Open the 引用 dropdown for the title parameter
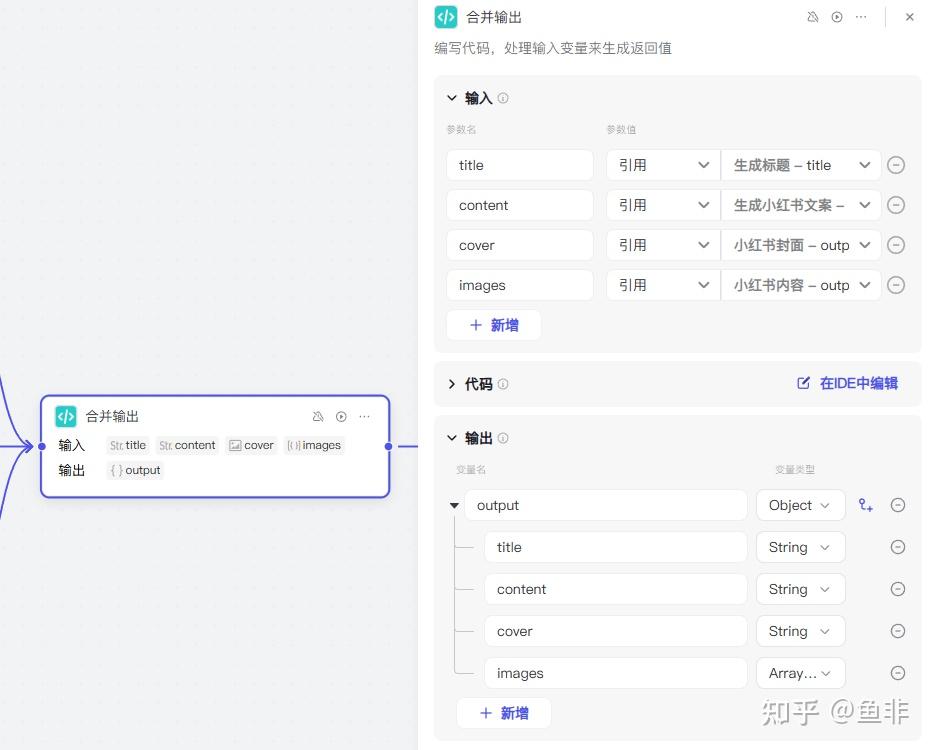933x750 pixels. (662, 165)
